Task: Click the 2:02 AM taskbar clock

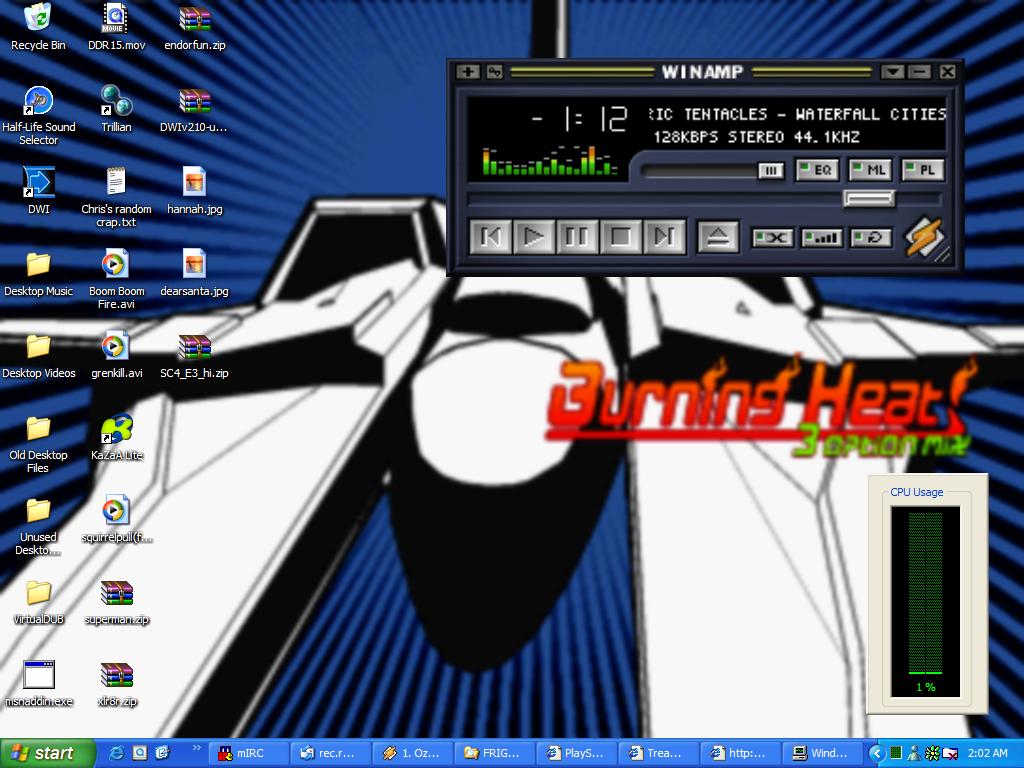Action: coord(987,753)
